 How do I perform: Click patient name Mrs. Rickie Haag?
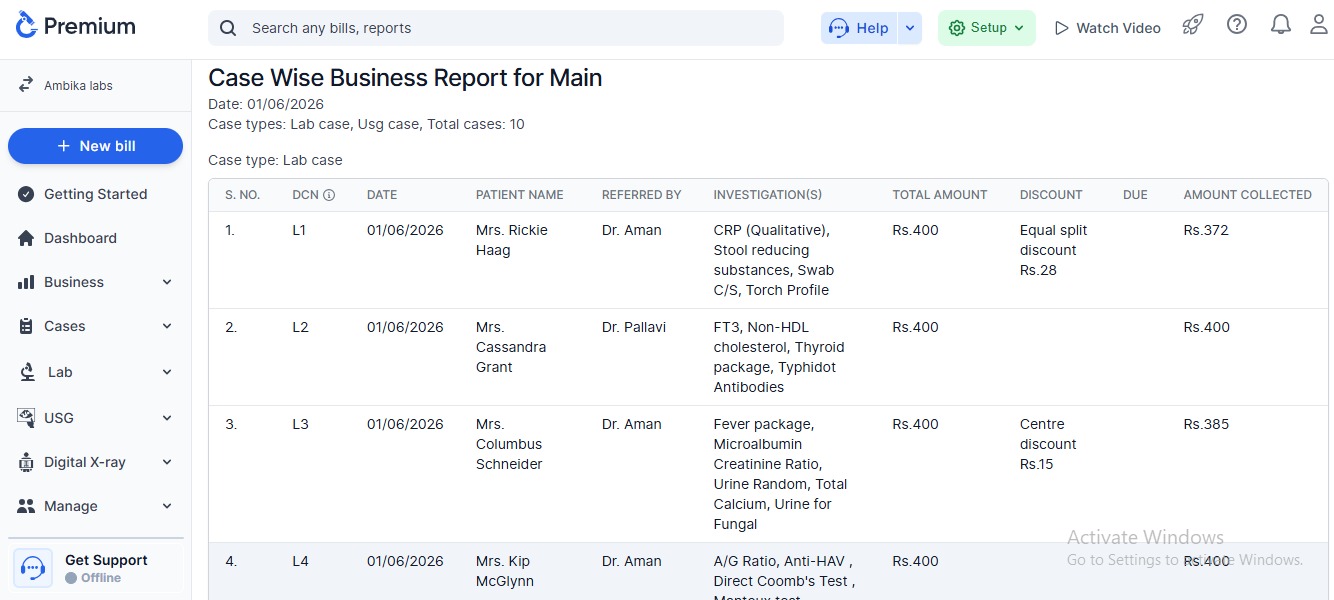pyautogui.click(x=512, y=240)
